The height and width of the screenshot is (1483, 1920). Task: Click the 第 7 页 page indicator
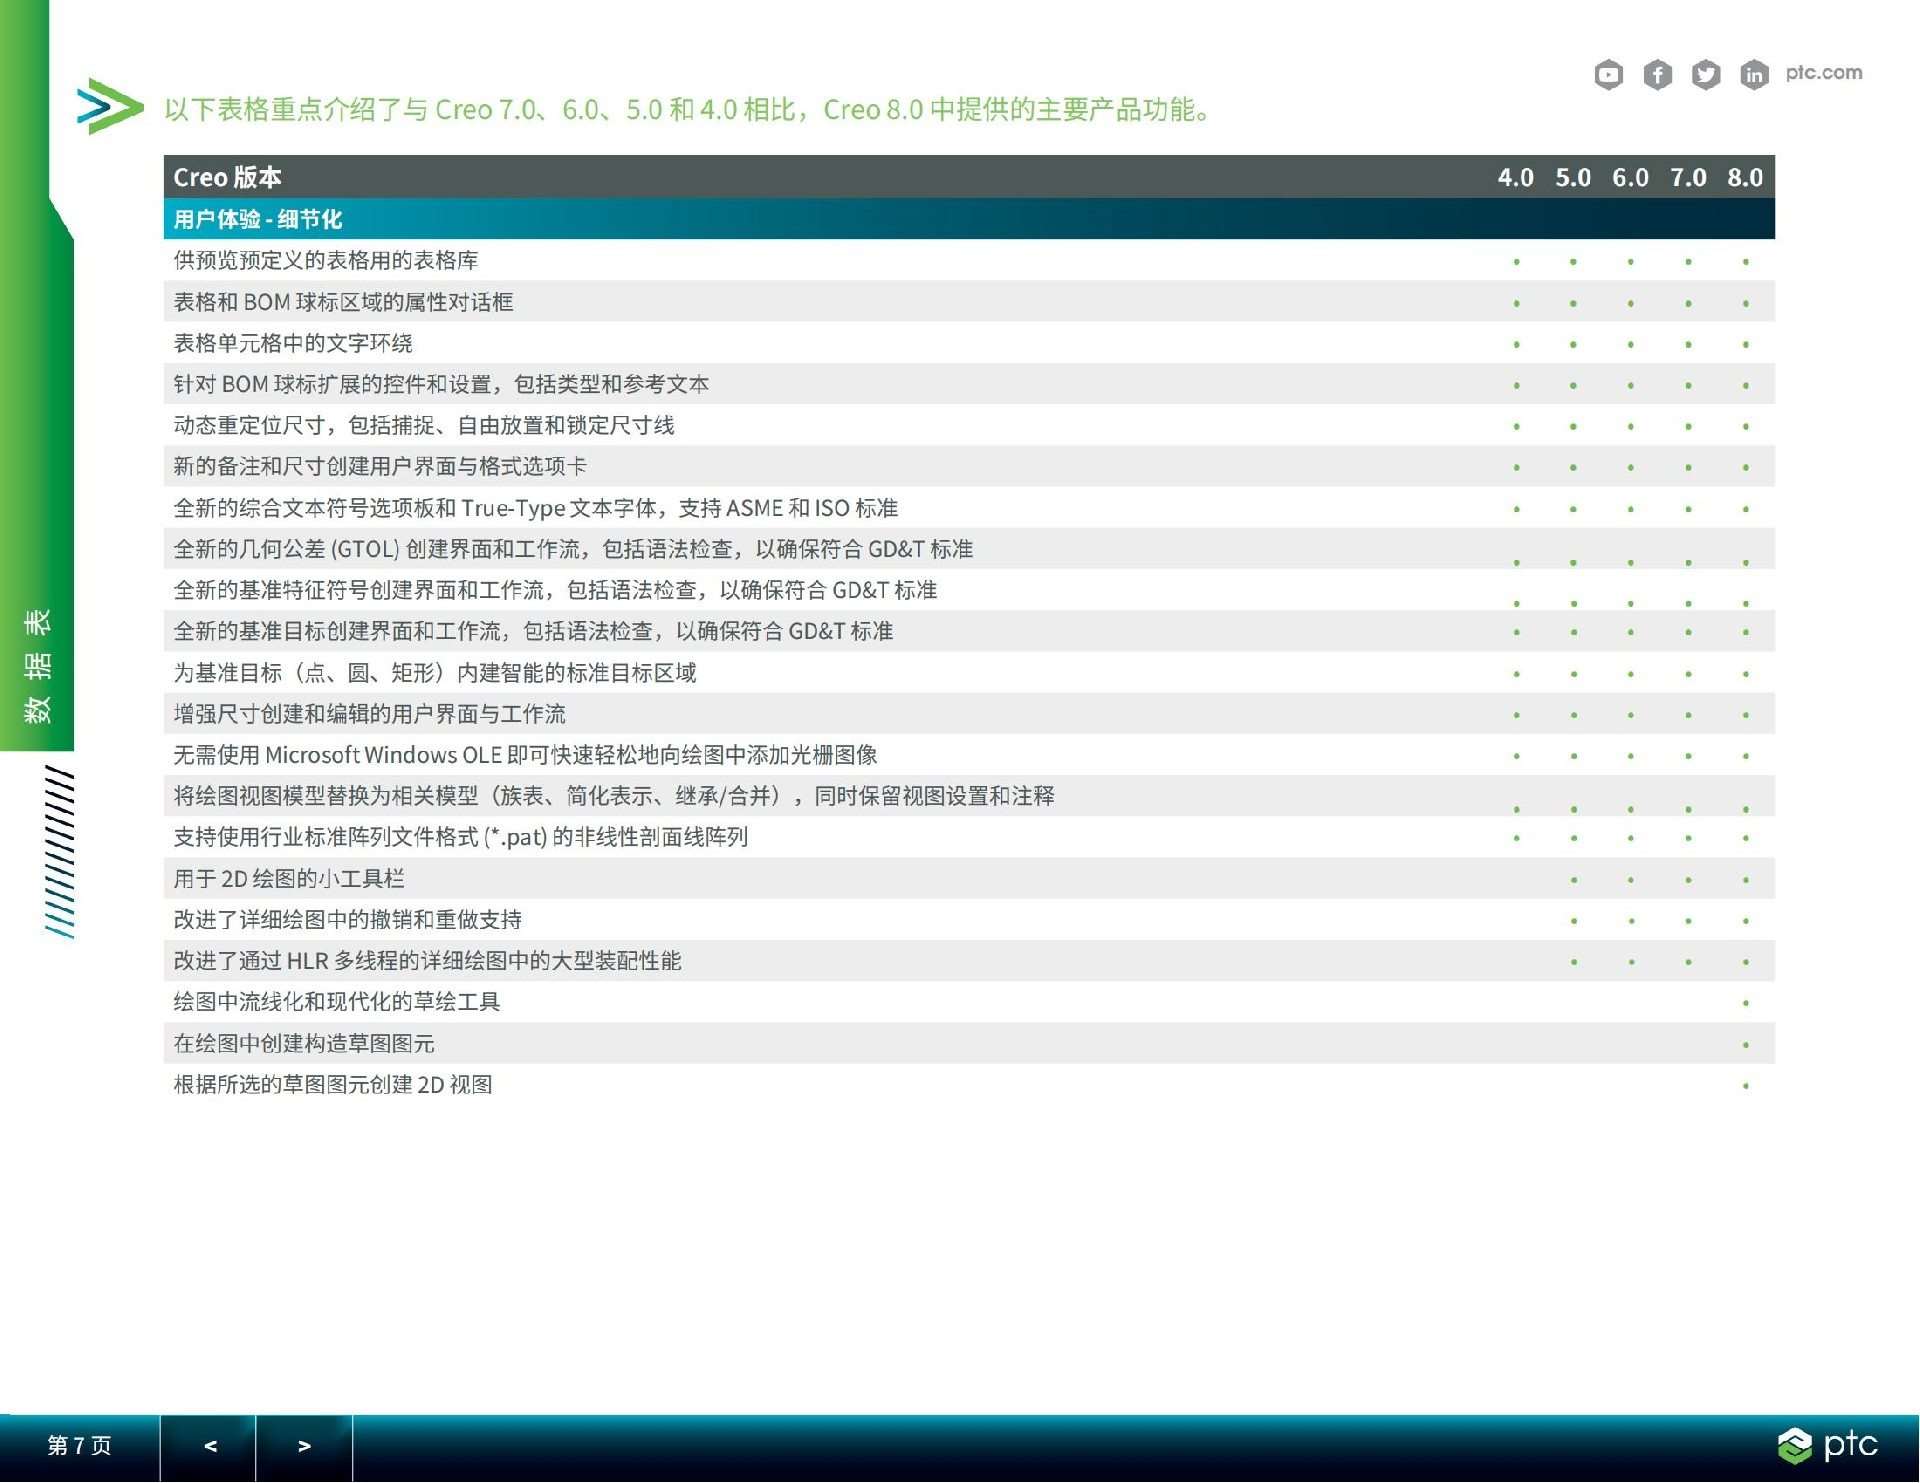click(79, 1446)
